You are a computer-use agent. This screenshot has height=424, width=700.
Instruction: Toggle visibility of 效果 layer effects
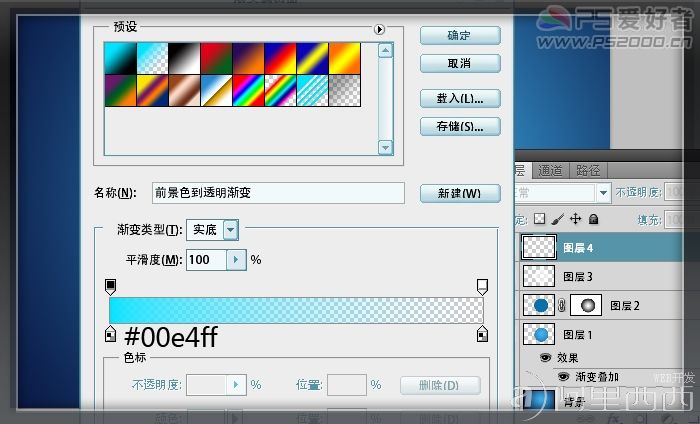click(x=545, y=357)
